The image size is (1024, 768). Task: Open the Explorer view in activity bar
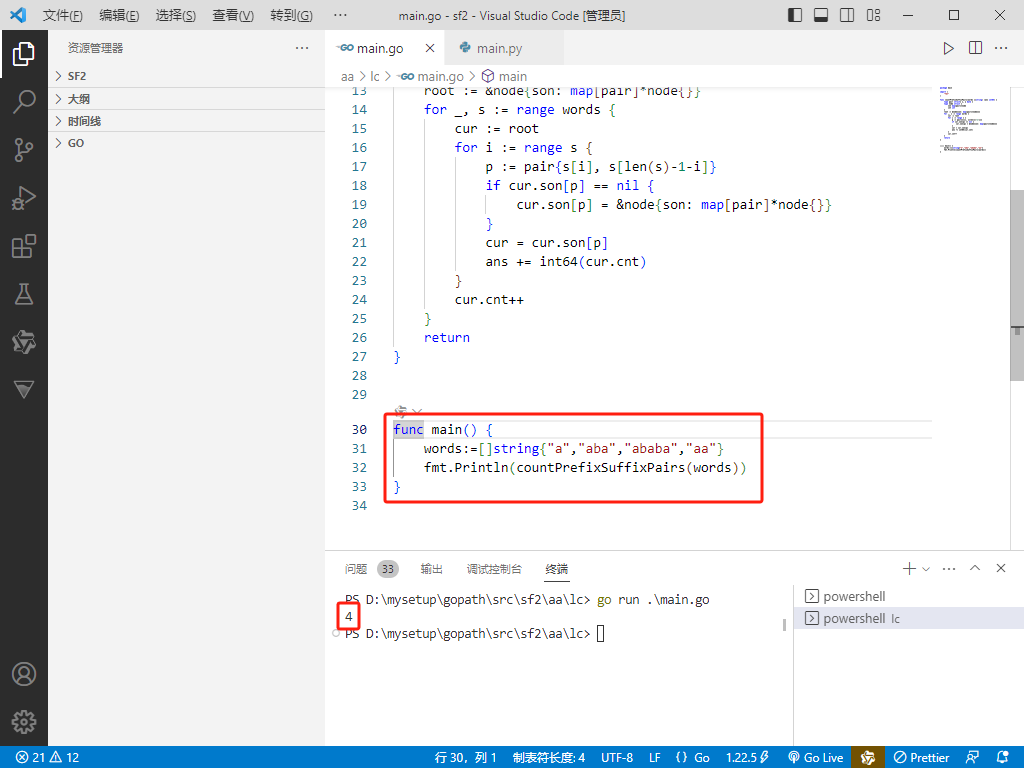[x=24, y=54]
